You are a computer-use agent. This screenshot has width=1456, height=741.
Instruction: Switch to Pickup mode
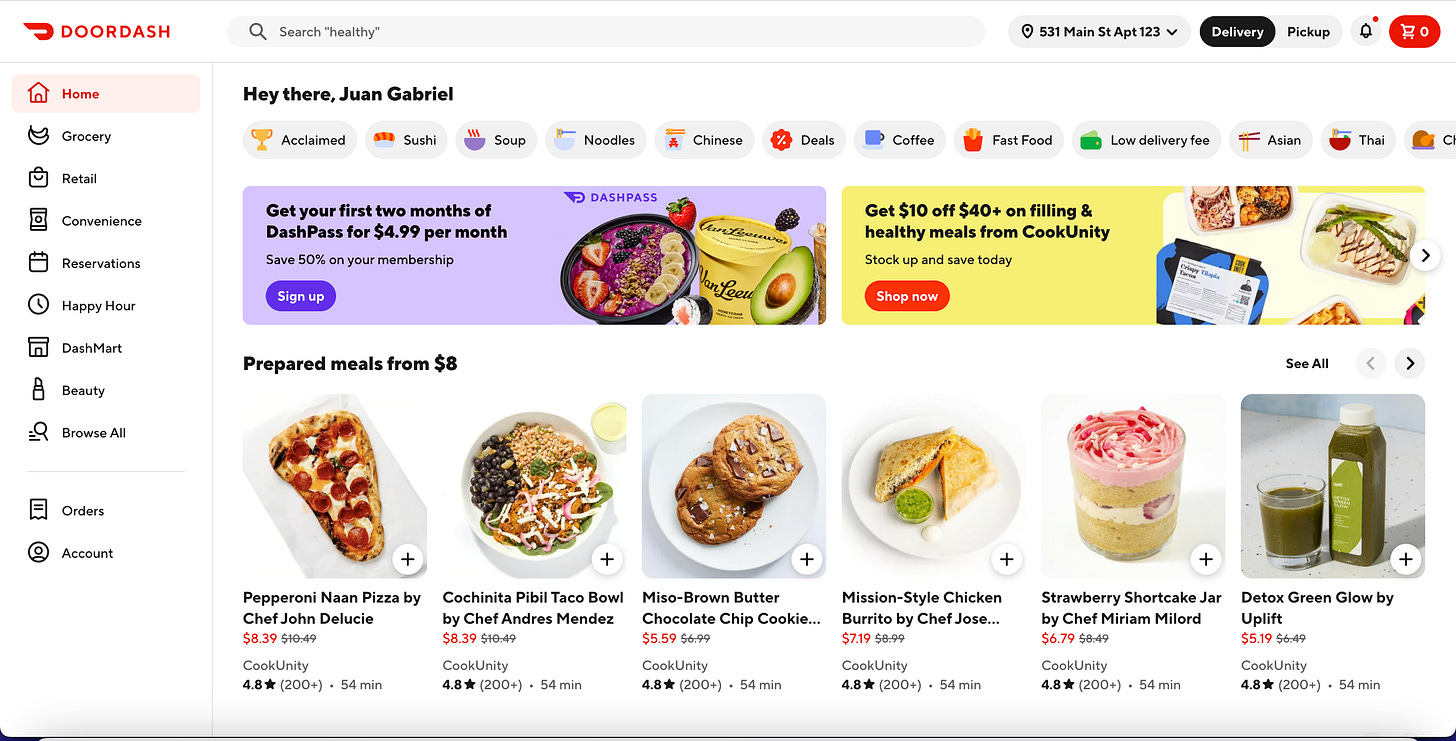1308,32
